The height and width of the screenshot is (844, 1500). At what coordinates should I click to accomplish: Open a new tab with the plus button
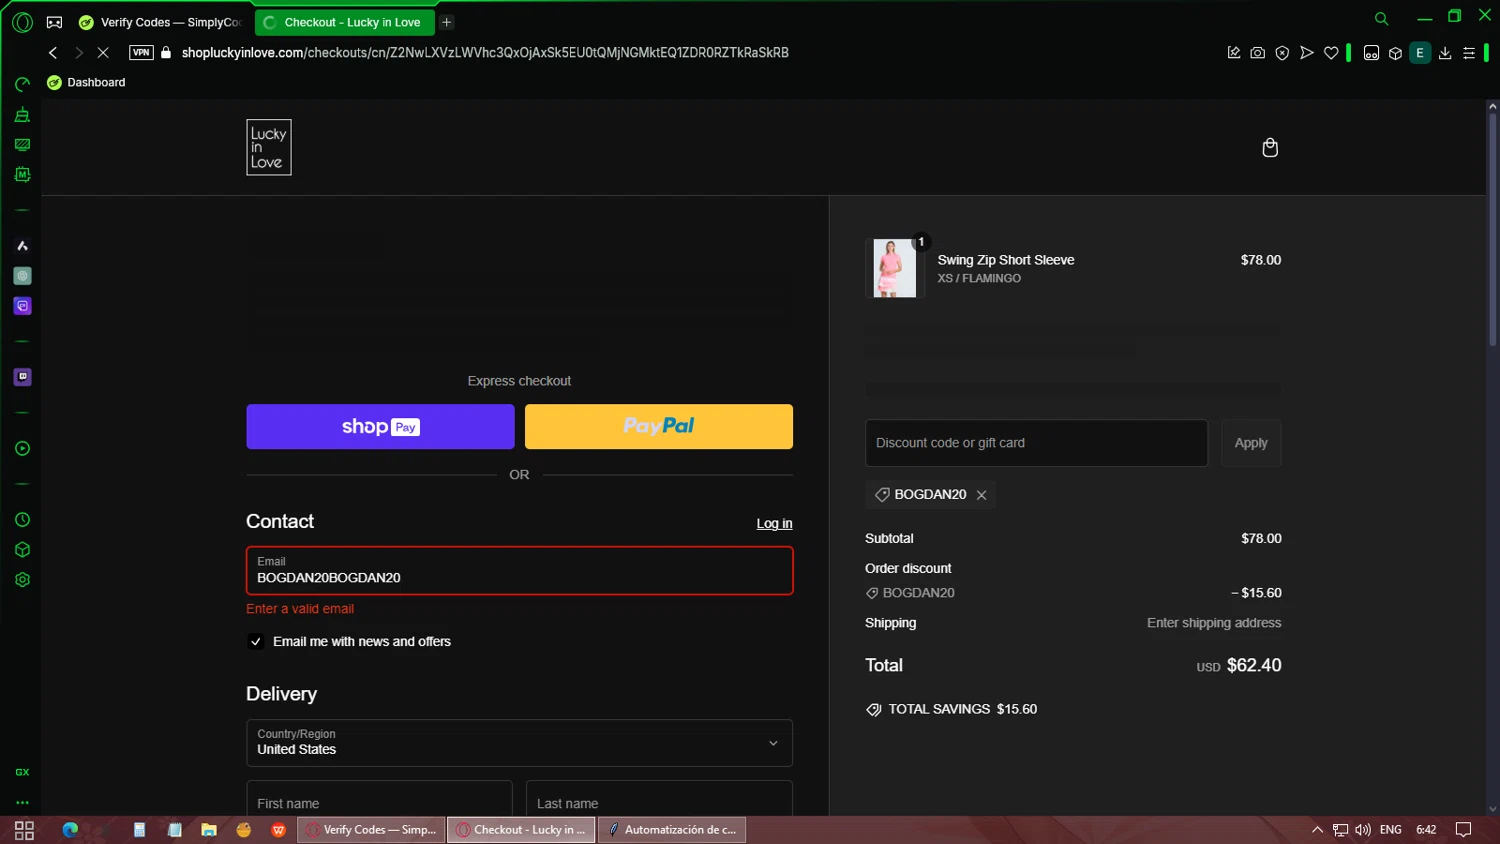tap(447, 22)
